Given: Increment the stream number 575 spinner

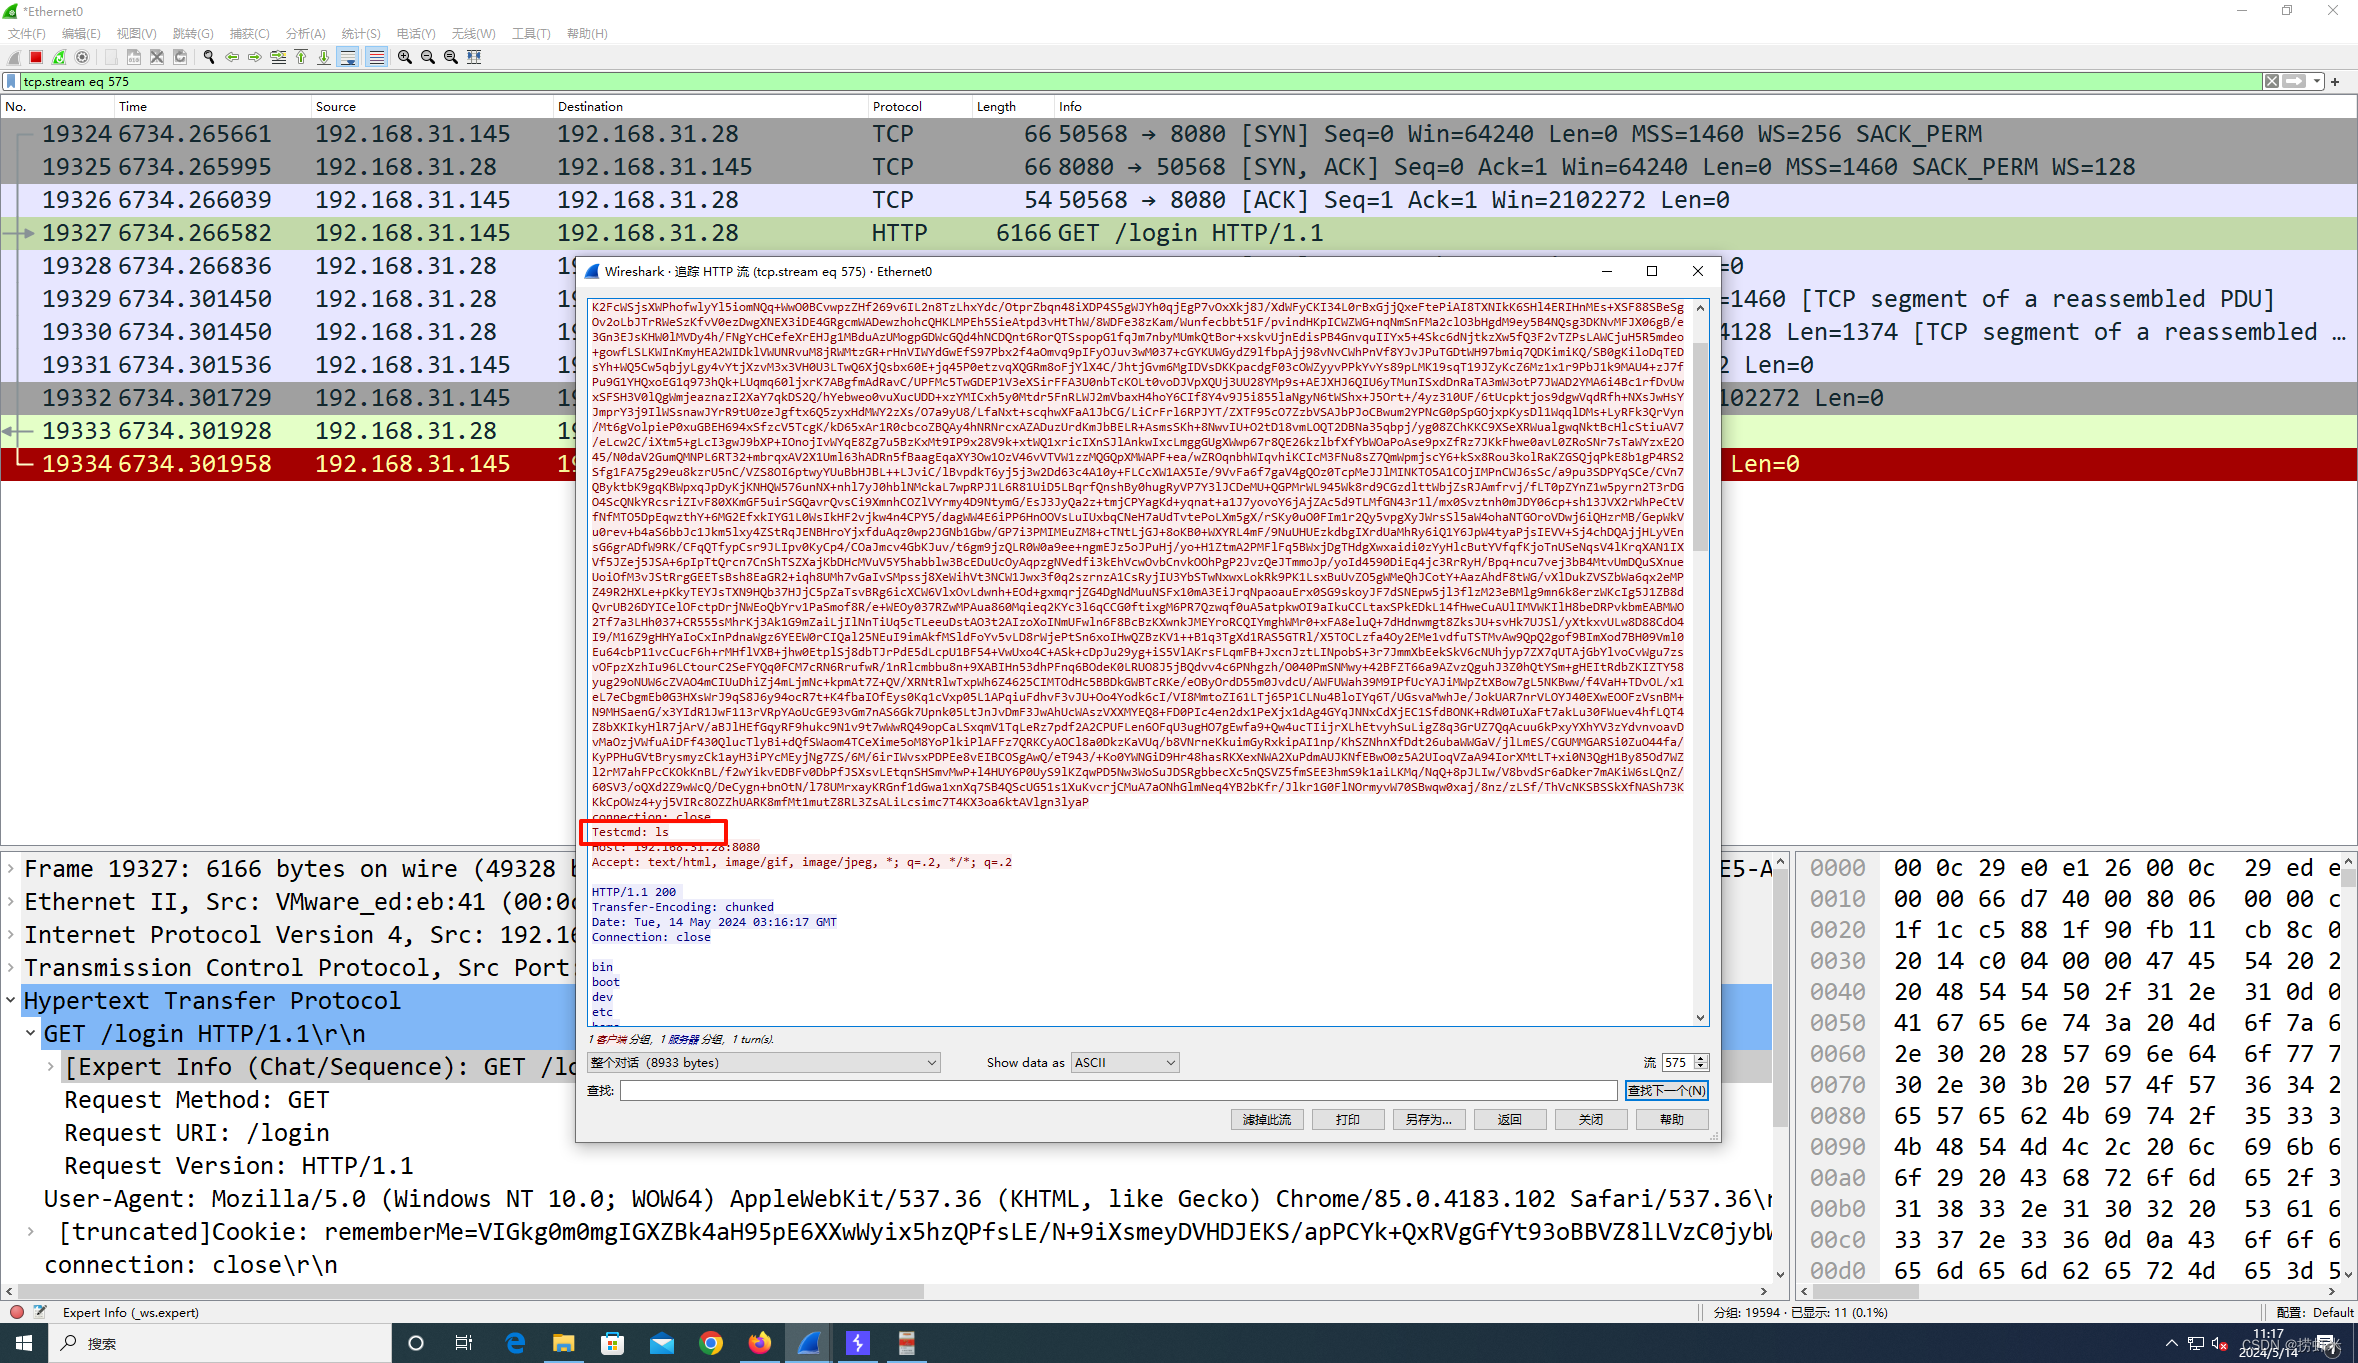Looking at the screenshot, I should [x=1701, y=1058].
